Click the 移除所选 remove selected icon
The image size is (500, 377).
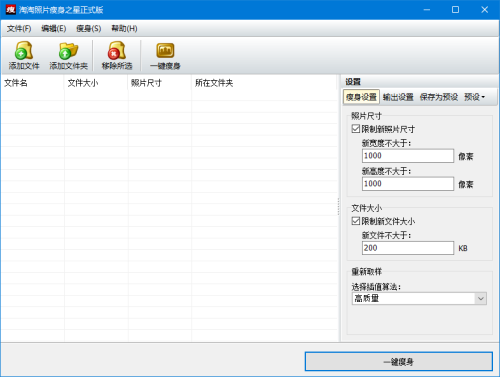(117, 51)
